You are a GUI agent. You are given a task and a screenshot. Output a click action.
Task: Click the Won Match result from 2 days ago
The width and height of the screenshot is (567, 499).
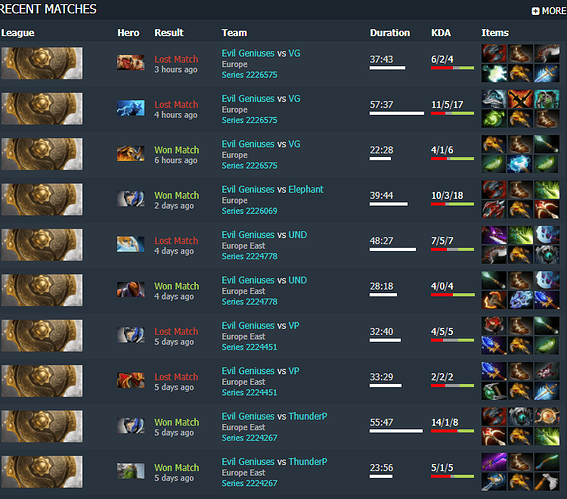pyautogui.click(x=176, y=195)
